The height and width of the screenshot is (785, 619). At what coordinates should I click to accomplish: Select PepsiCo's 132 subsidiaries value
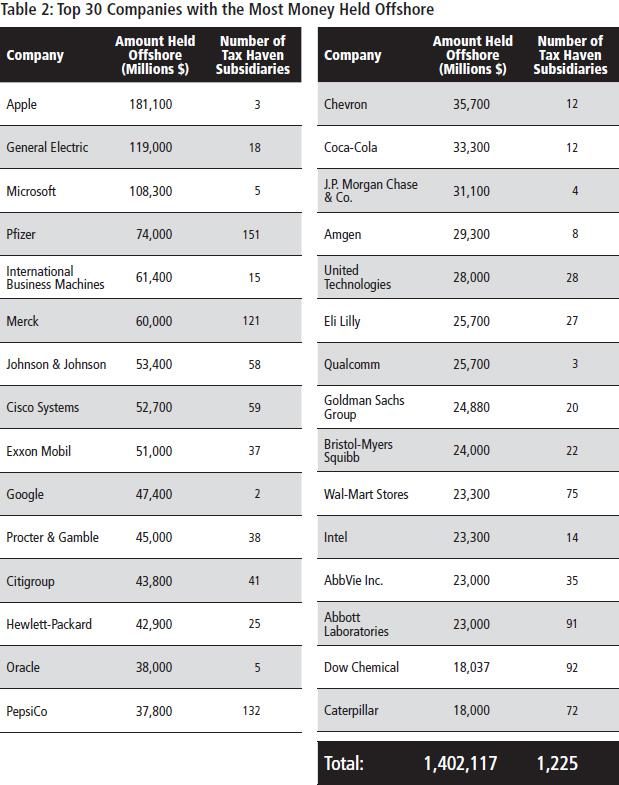pyautogui.click(x=251, y=710)
